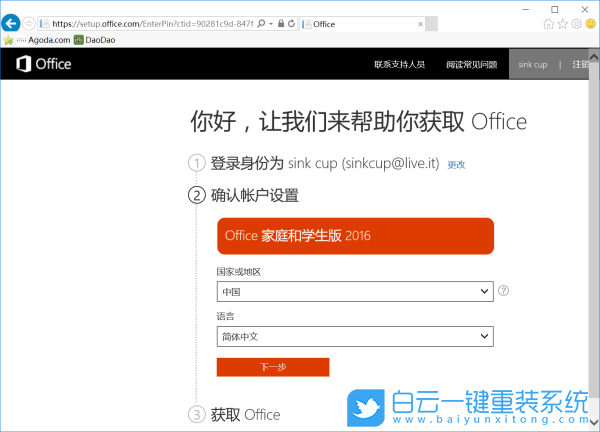Click the Office 家庭和学生版 2016 product banner
The width and height of the screenshot is (600, 432).
point(355,236)
